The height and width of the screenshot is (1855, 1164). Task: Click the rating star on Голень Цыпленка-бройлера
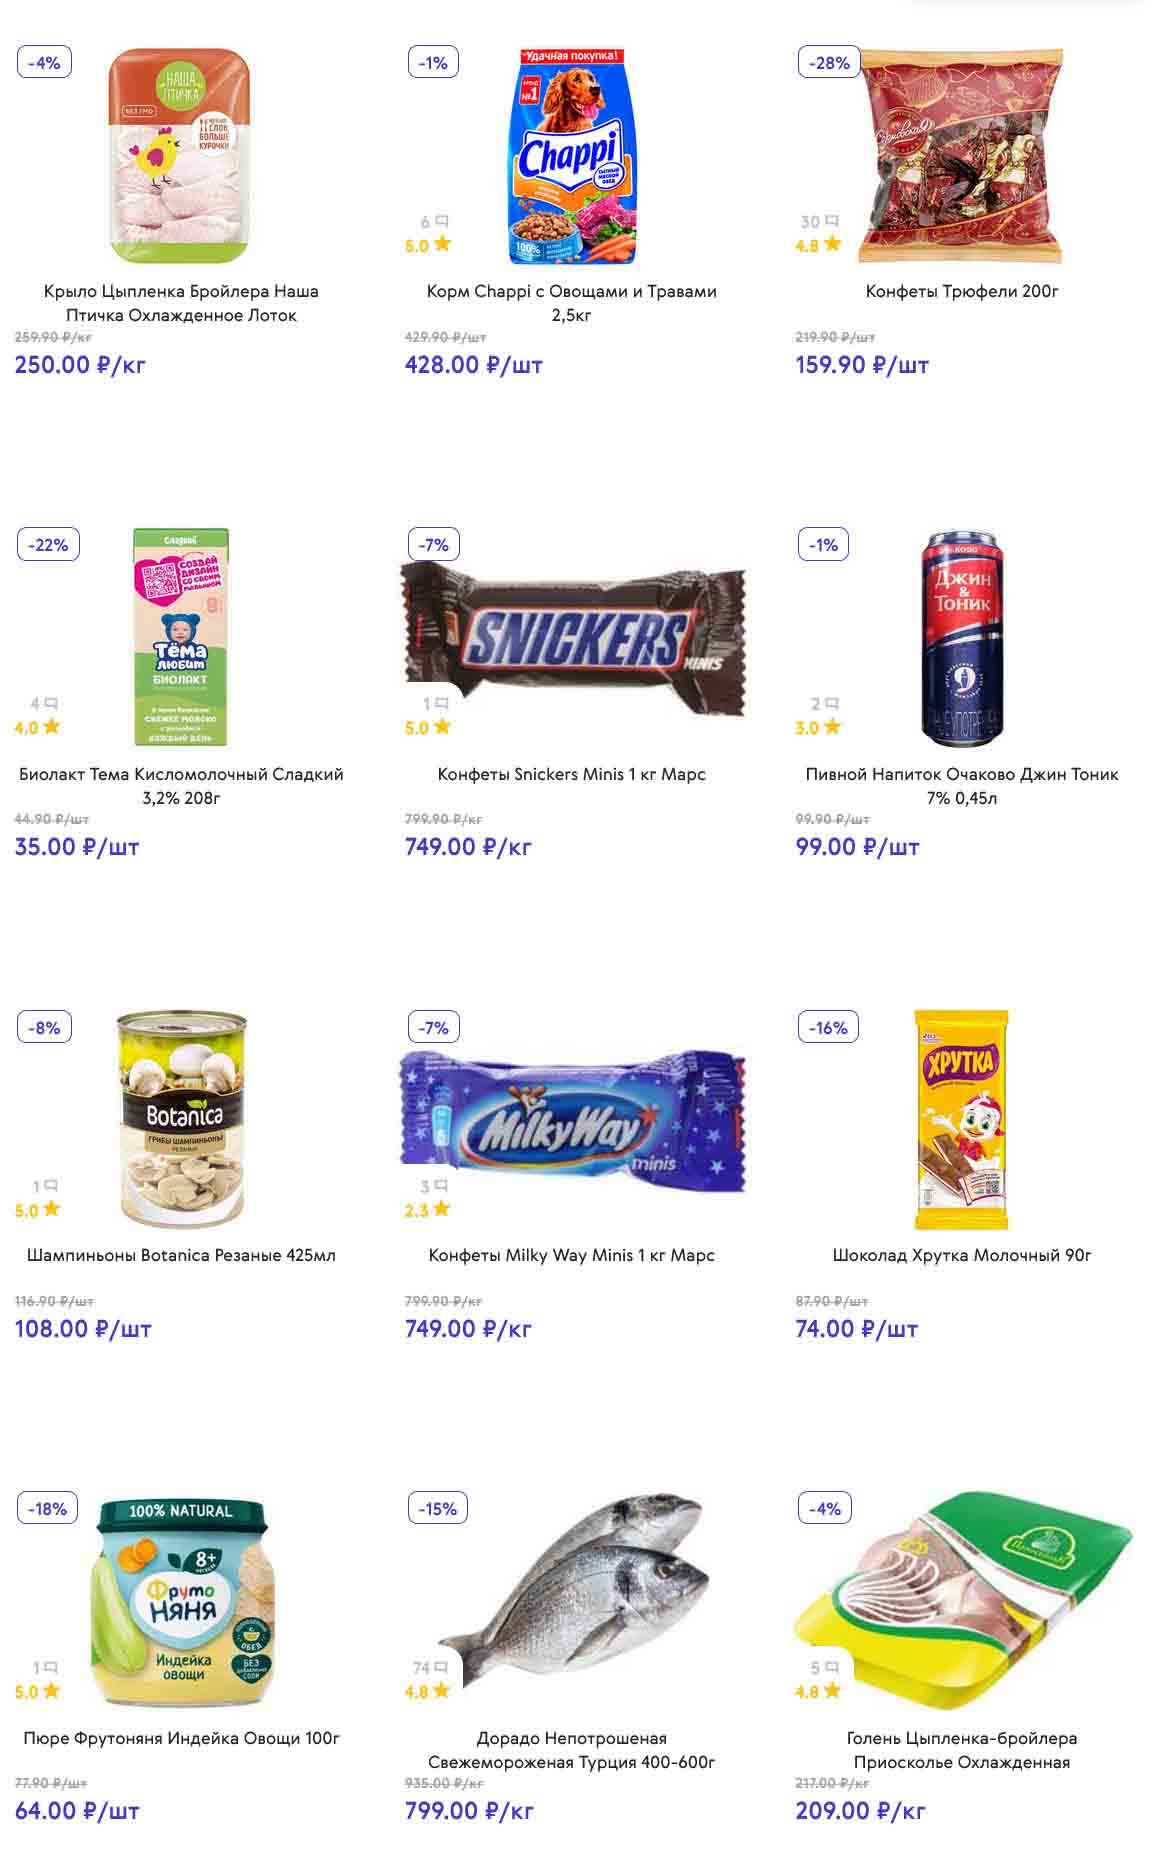click(x=832, y=1691)
